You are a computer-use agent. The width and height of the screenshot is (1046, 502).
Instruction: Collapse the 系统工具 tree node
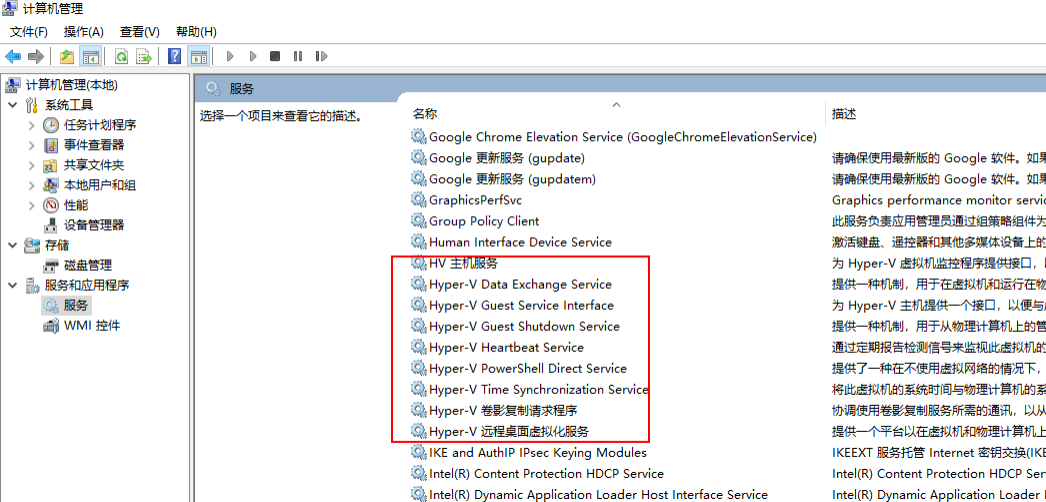(x=12, y=105)
